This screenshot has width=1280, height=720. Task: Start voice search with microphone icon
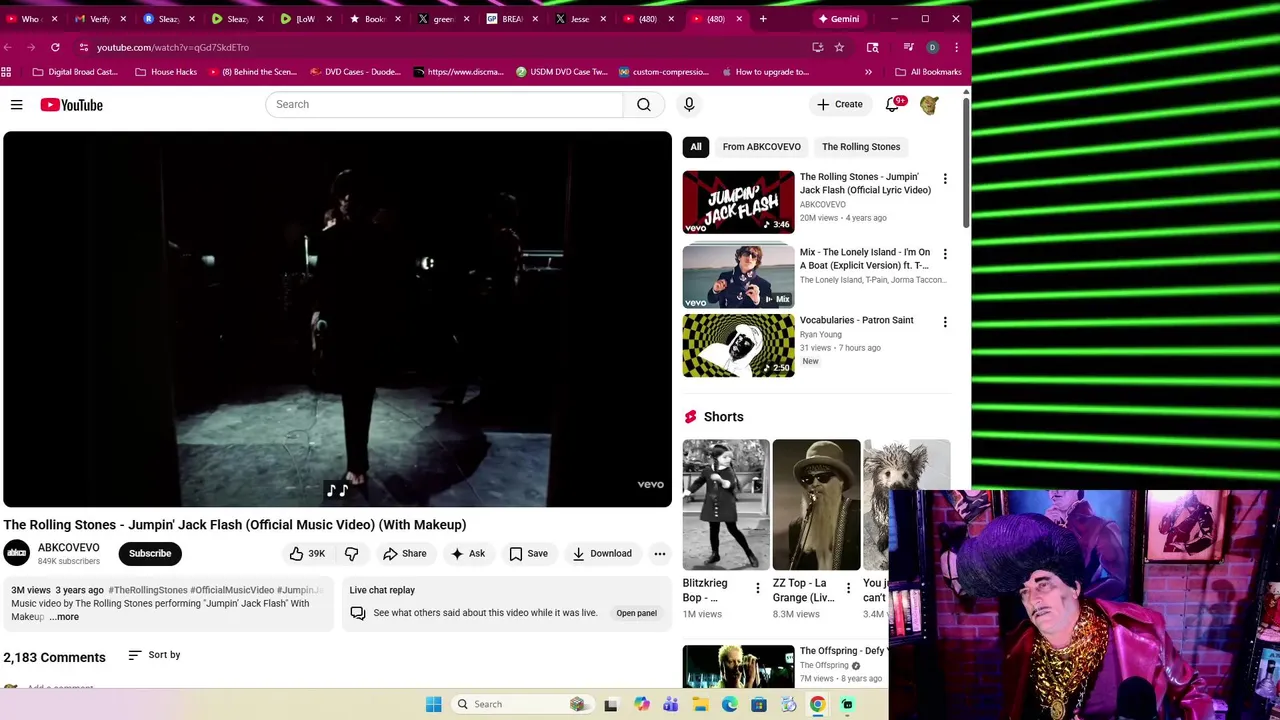[689, 104]
